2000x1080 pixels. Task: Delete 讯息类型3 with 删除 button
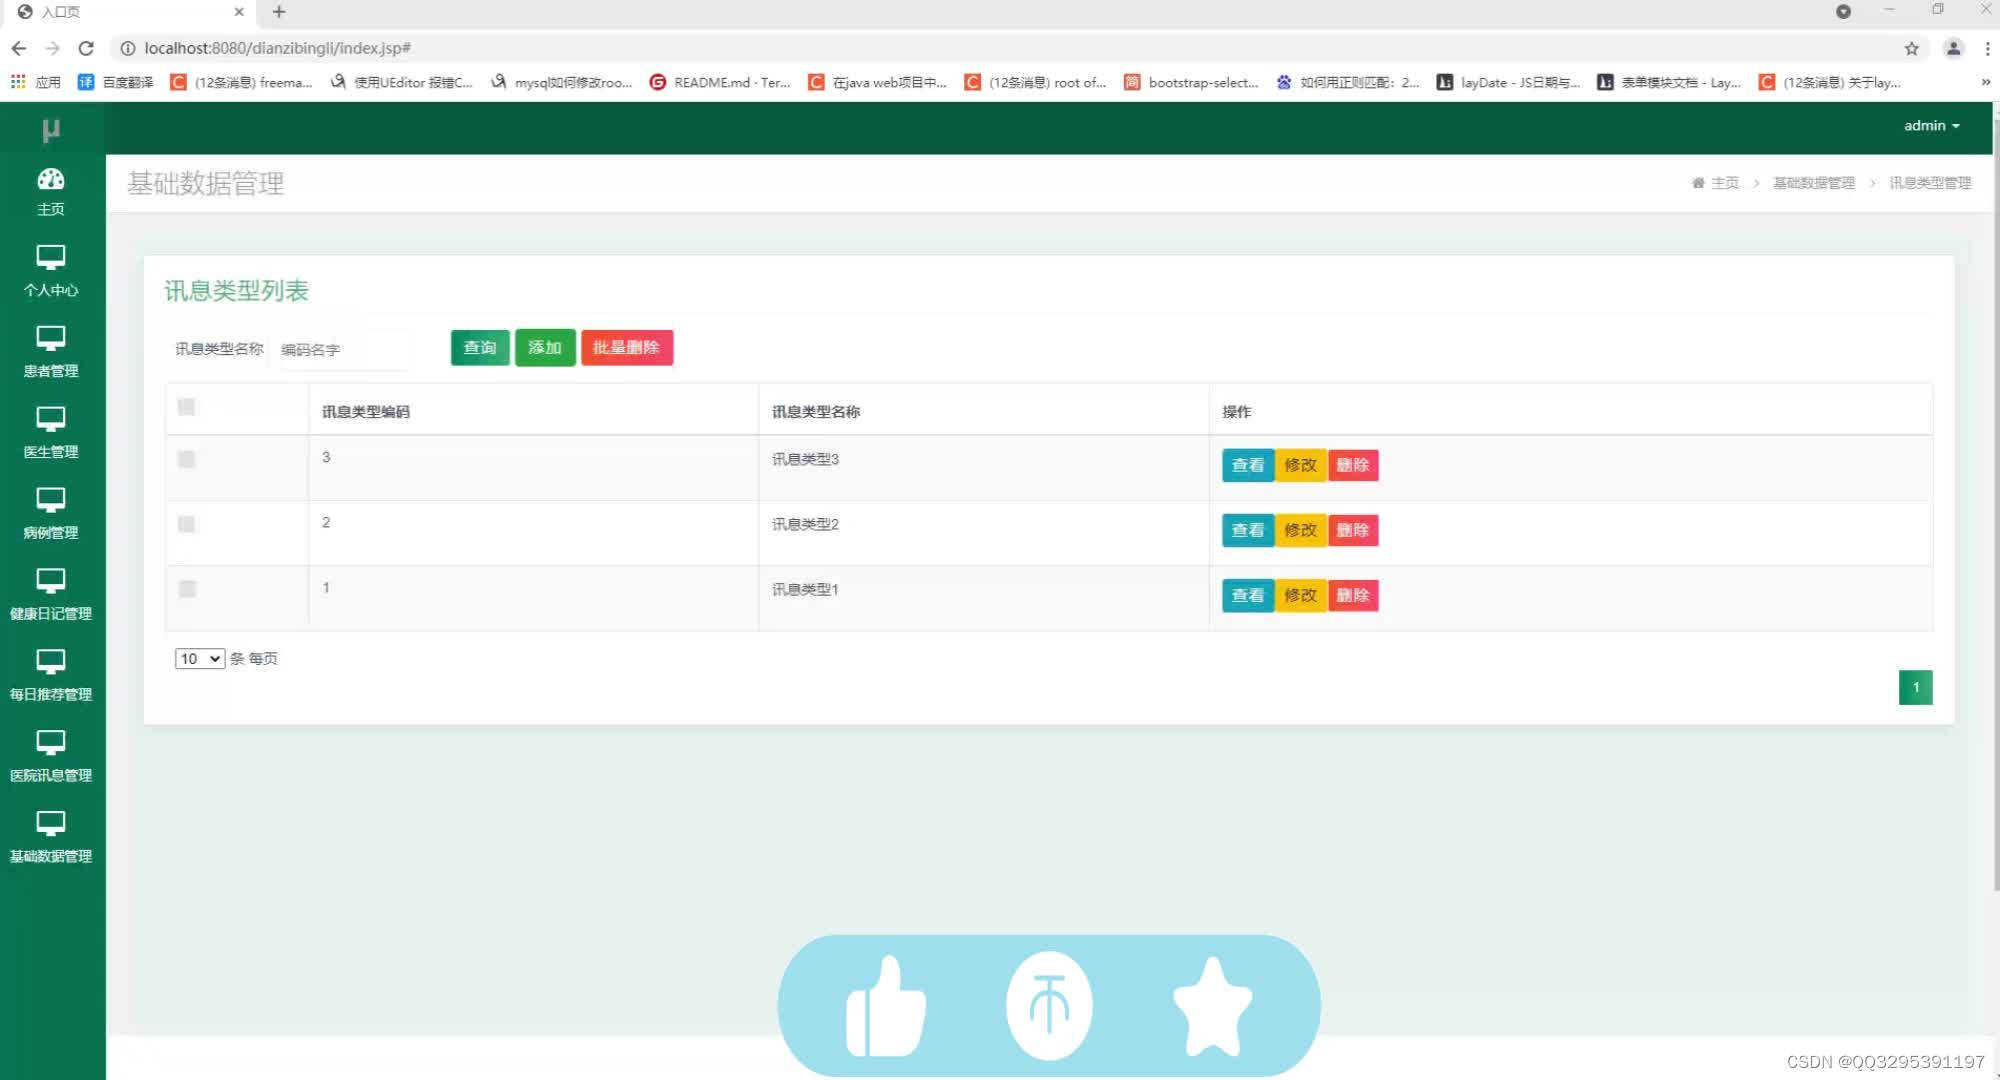point(1353,465)
